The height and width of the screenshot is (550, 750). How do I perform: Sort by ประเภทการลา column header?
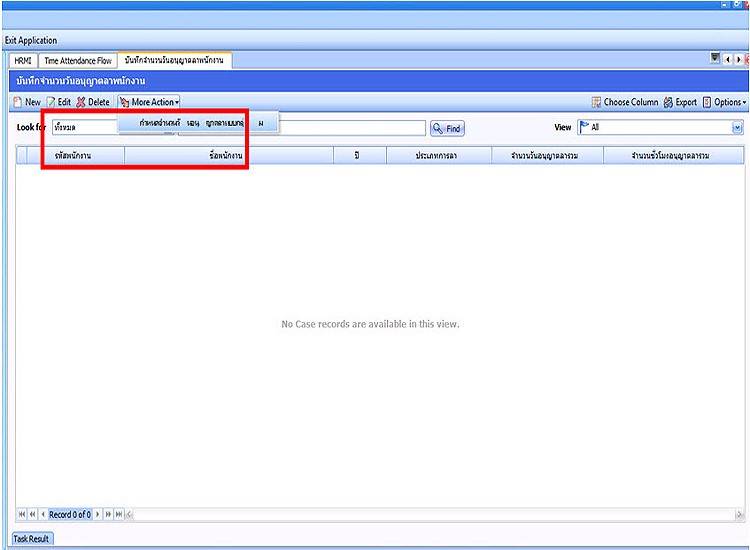(x=439, y=156)
